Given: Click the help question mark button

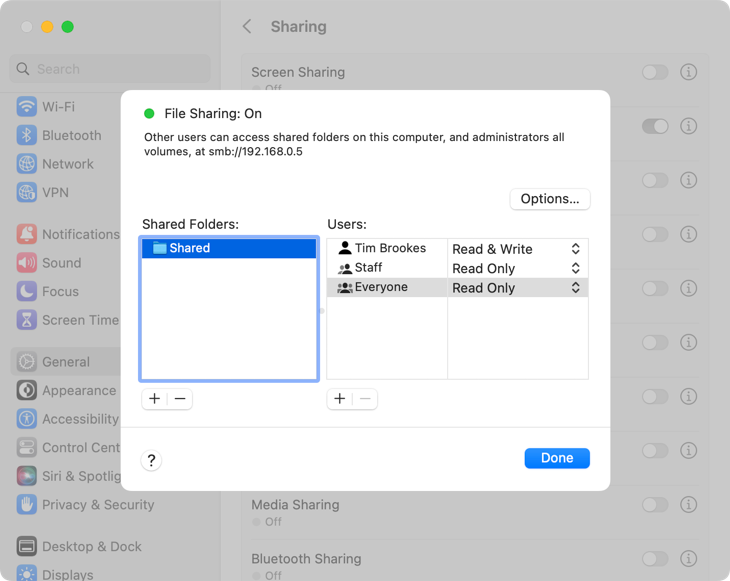Looking at the screenshot, I should pos(151,460).
